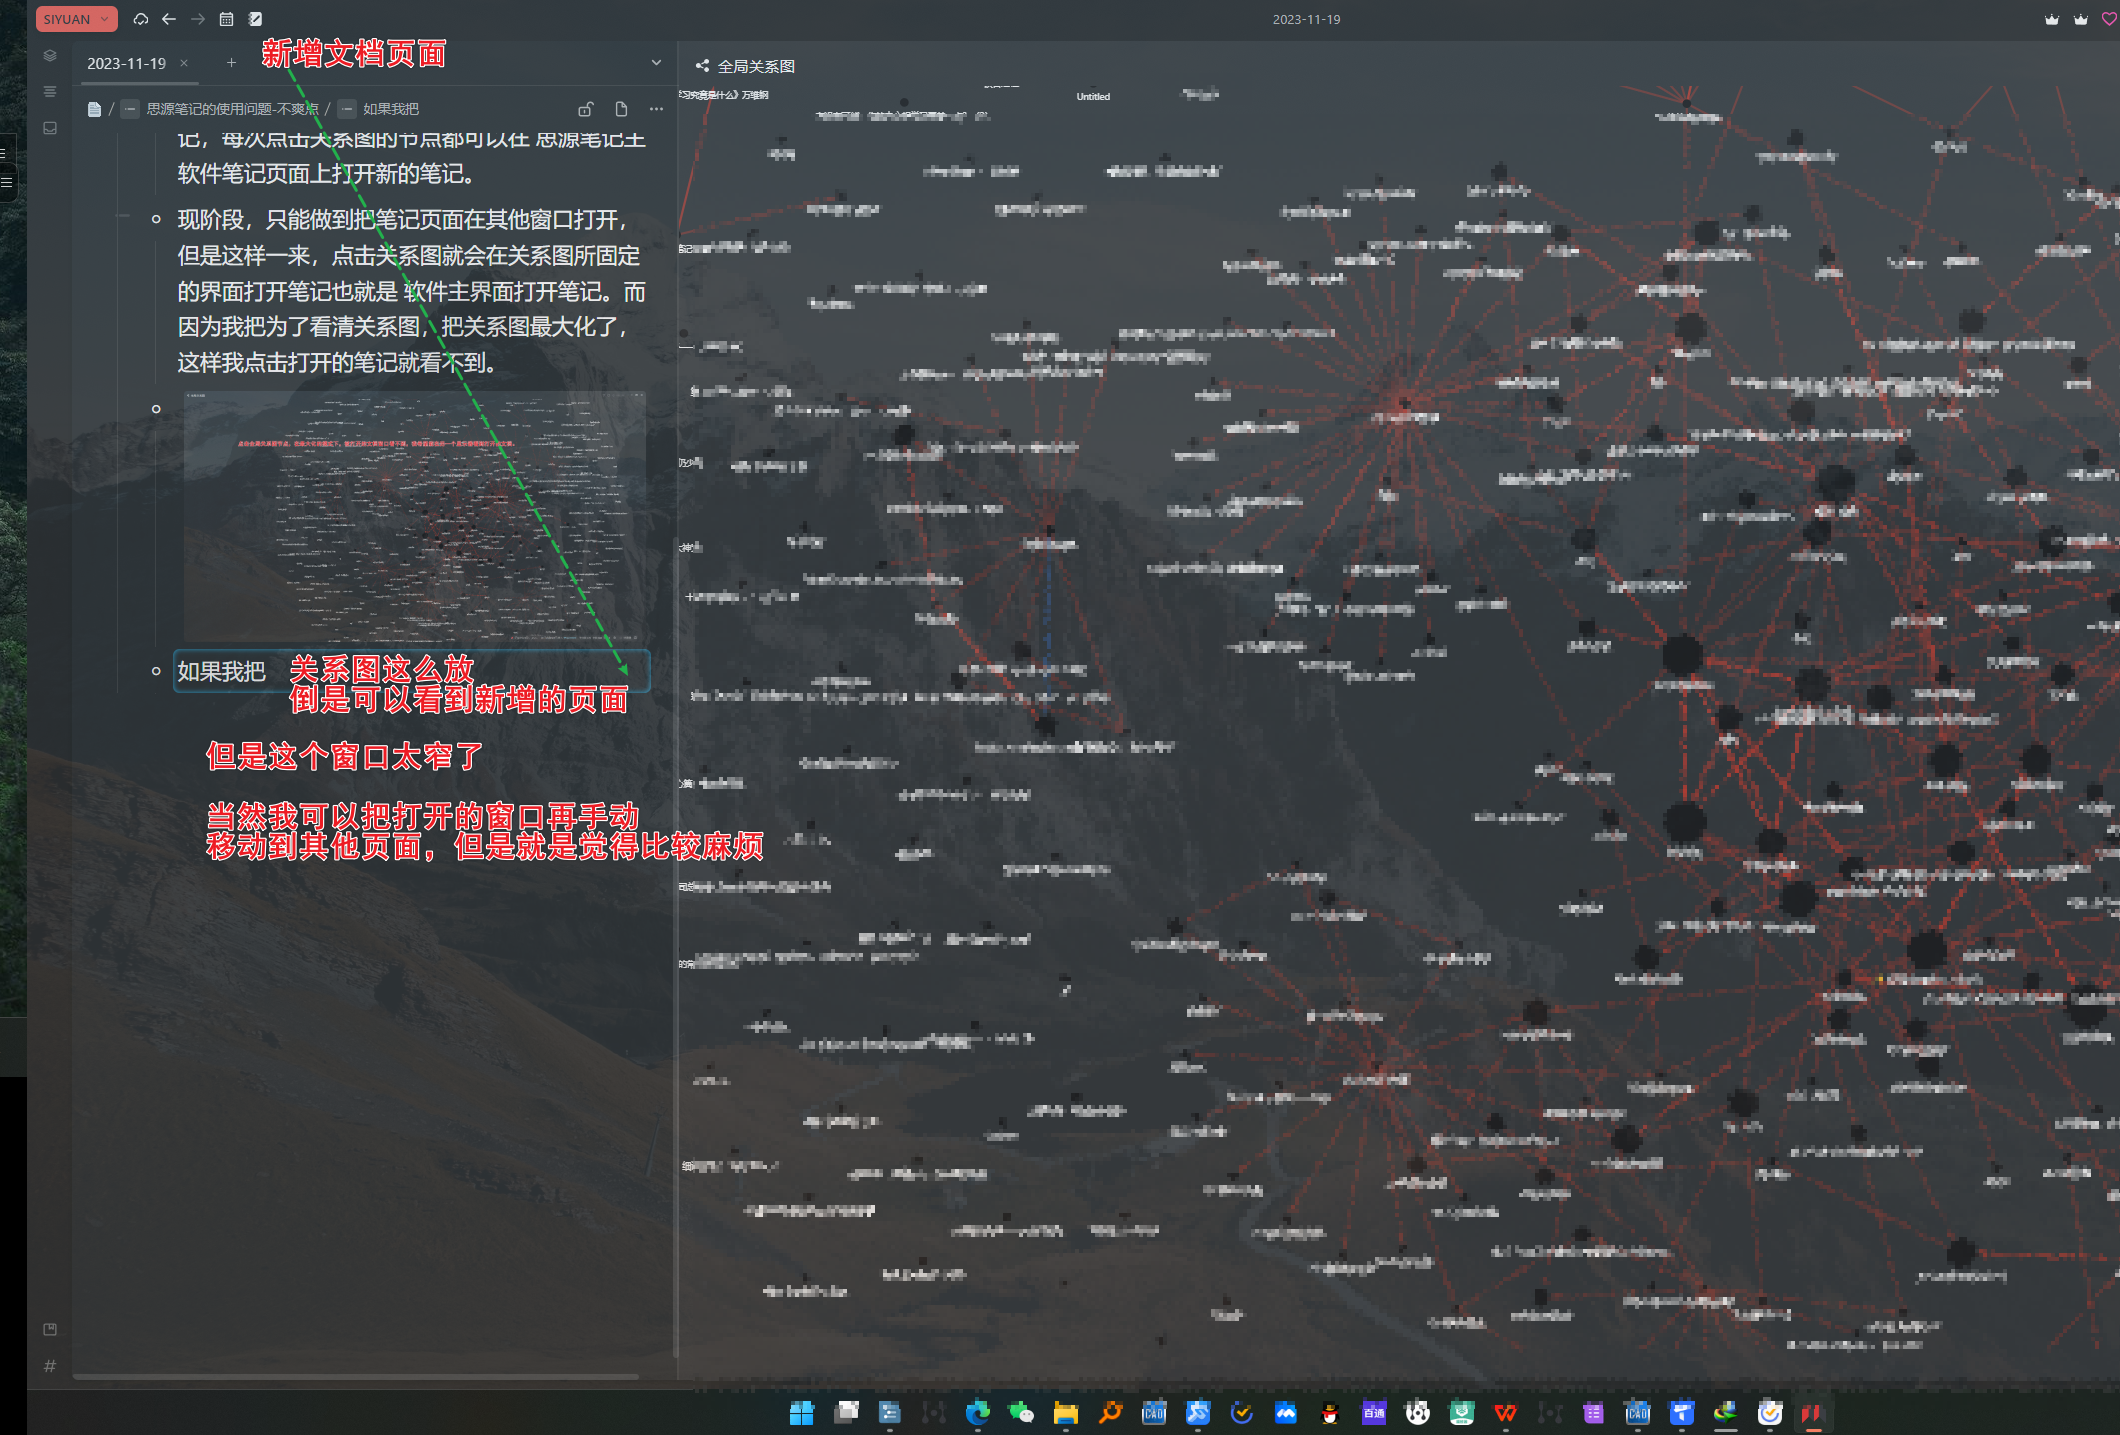
Task: Open the tags panel hash icon
Action: tap(50, 1366)
